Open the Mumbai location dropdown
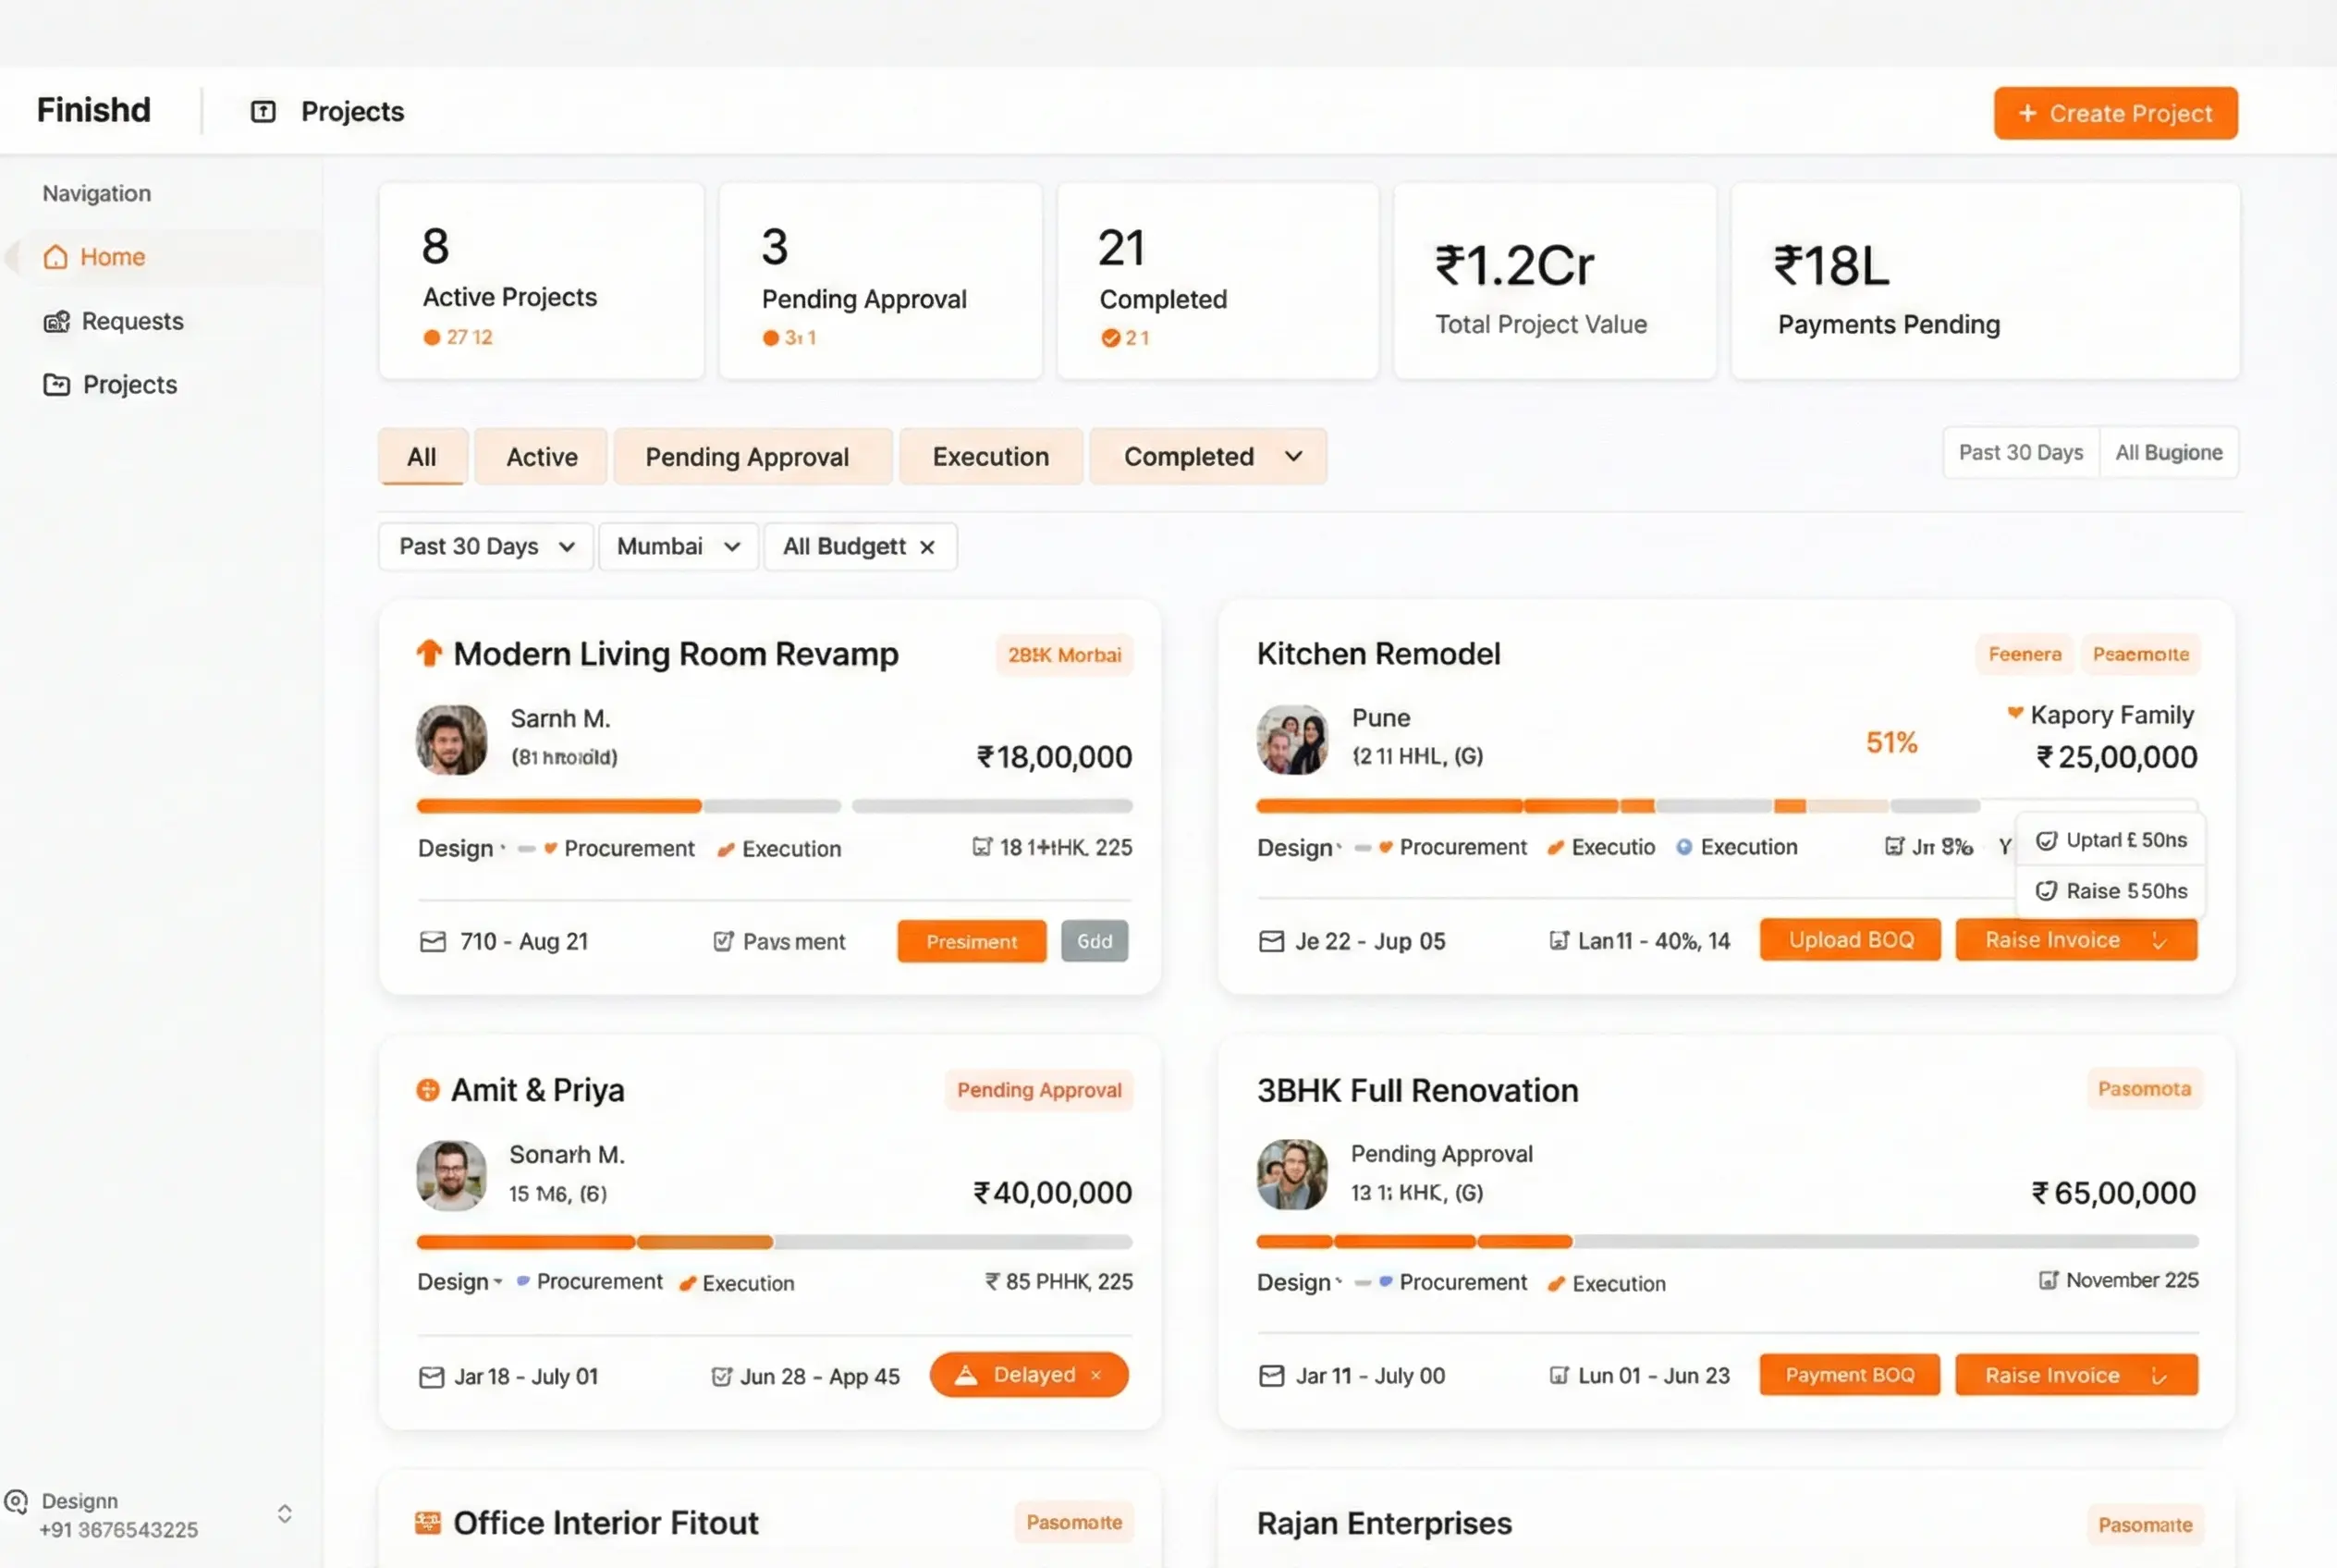This screenshot has height=1568, width=2337. point(678,546)
